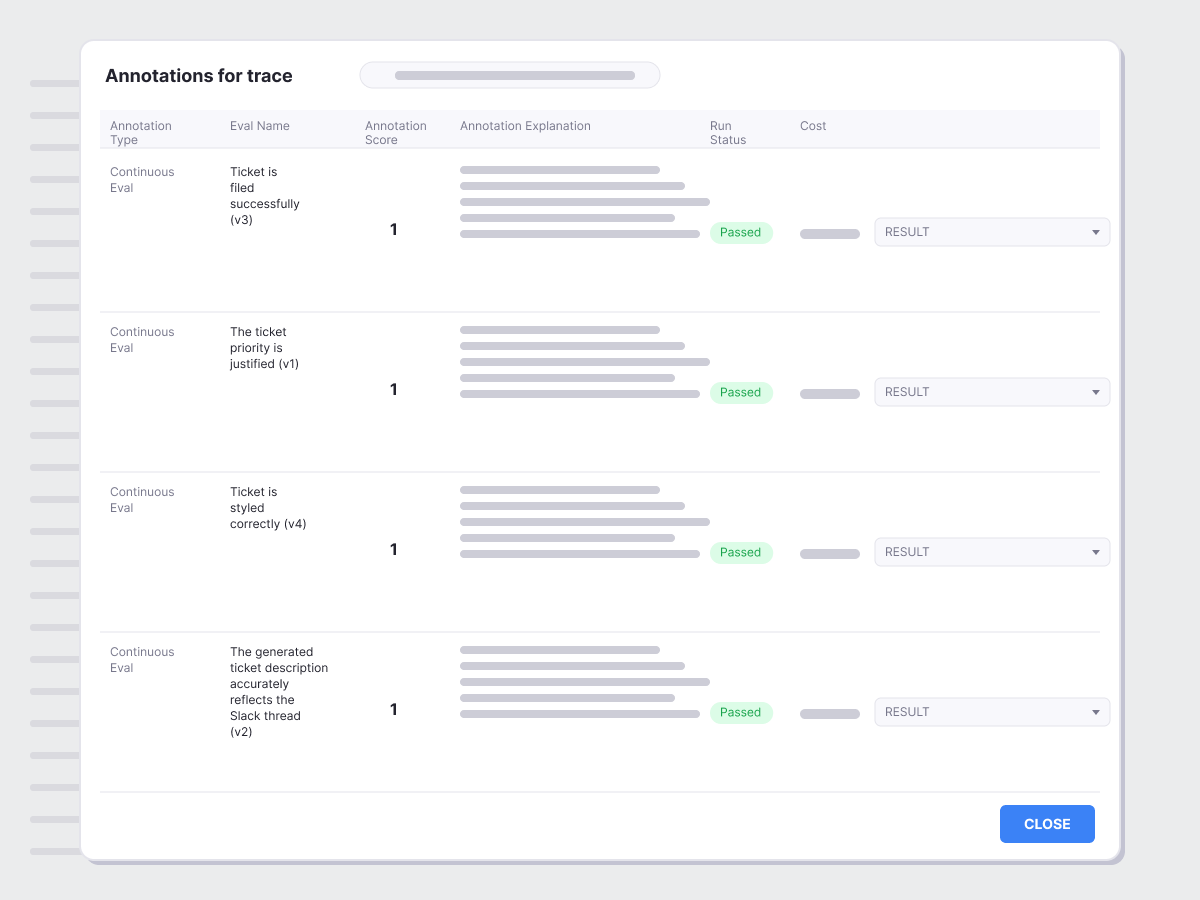The width and height of the screenshot is (1200, 900).
Task: Toggle the Passed indicator for 'Ticket is styled correctly (v4)'
Action: point(741,552)
